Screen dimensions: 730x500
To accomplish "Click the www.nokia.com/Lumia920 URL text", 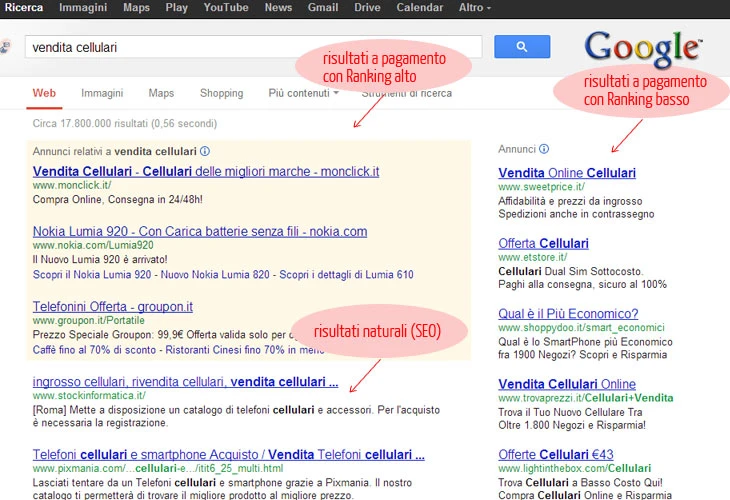I will 93,245.
